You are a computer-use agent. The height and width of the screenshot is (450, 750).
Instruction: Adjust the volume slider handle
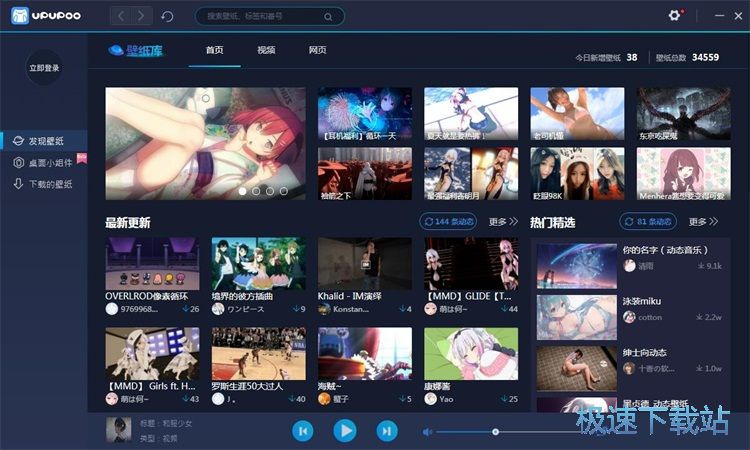(496, 432)
